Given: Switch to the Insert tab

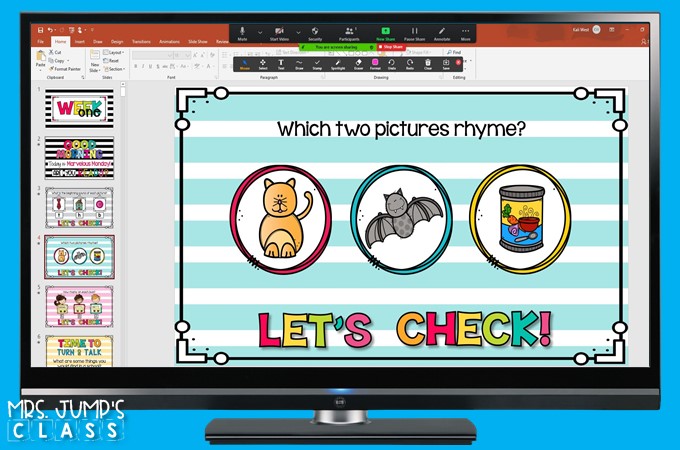Looking at the screenshot, I should [x=80, y=42].
